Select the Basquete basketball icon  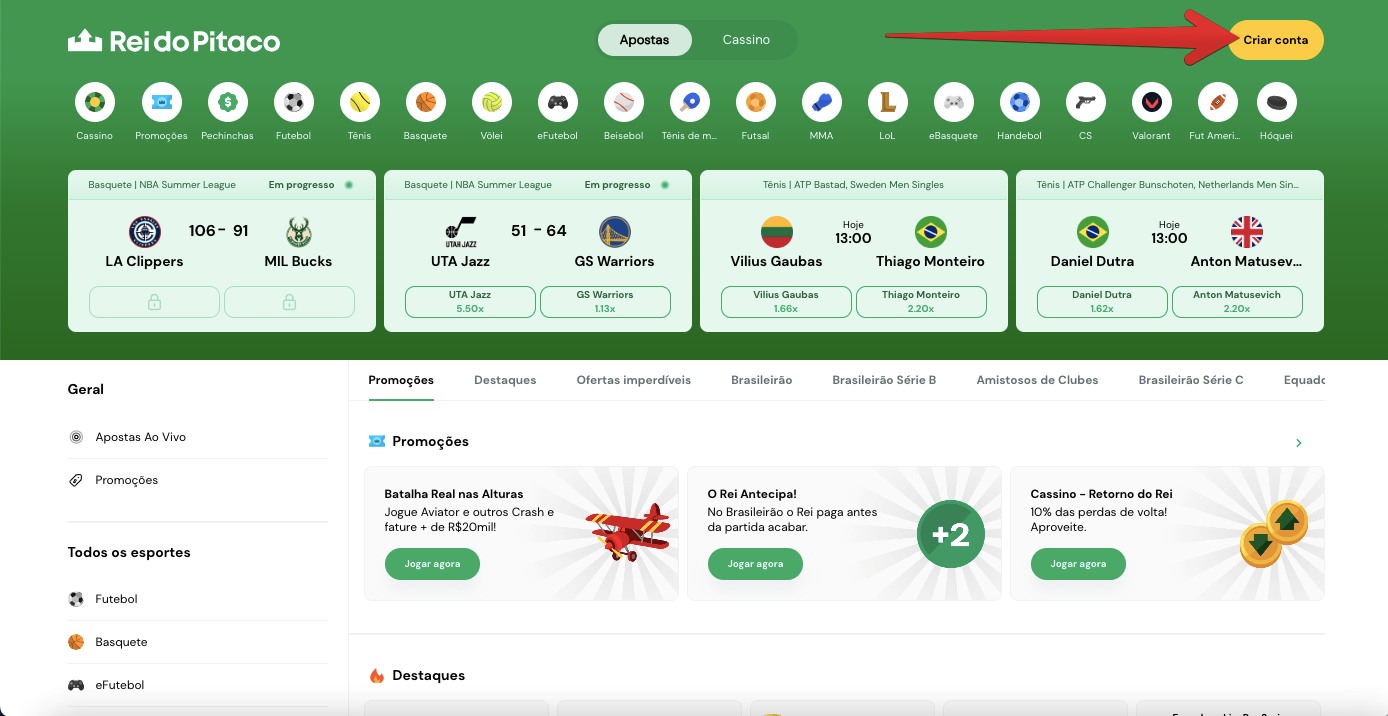pyautogui.click(x=426, y=102)
